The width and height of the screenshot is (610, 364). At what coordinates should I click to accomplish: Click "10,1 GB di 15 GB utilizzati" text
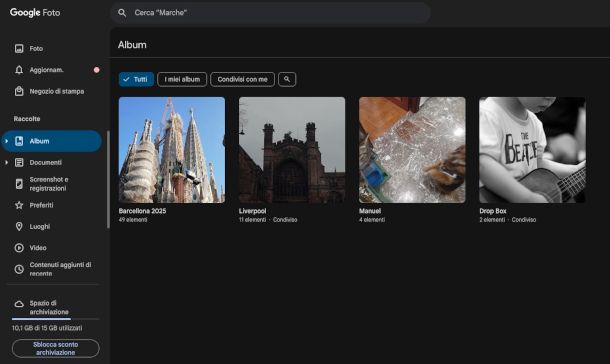point(47,328)
